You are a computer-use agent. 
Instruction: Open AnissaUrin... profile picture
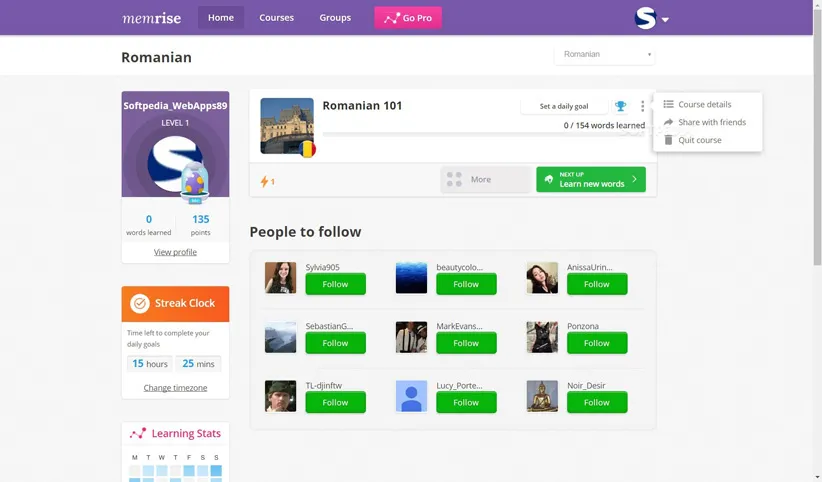542,277
